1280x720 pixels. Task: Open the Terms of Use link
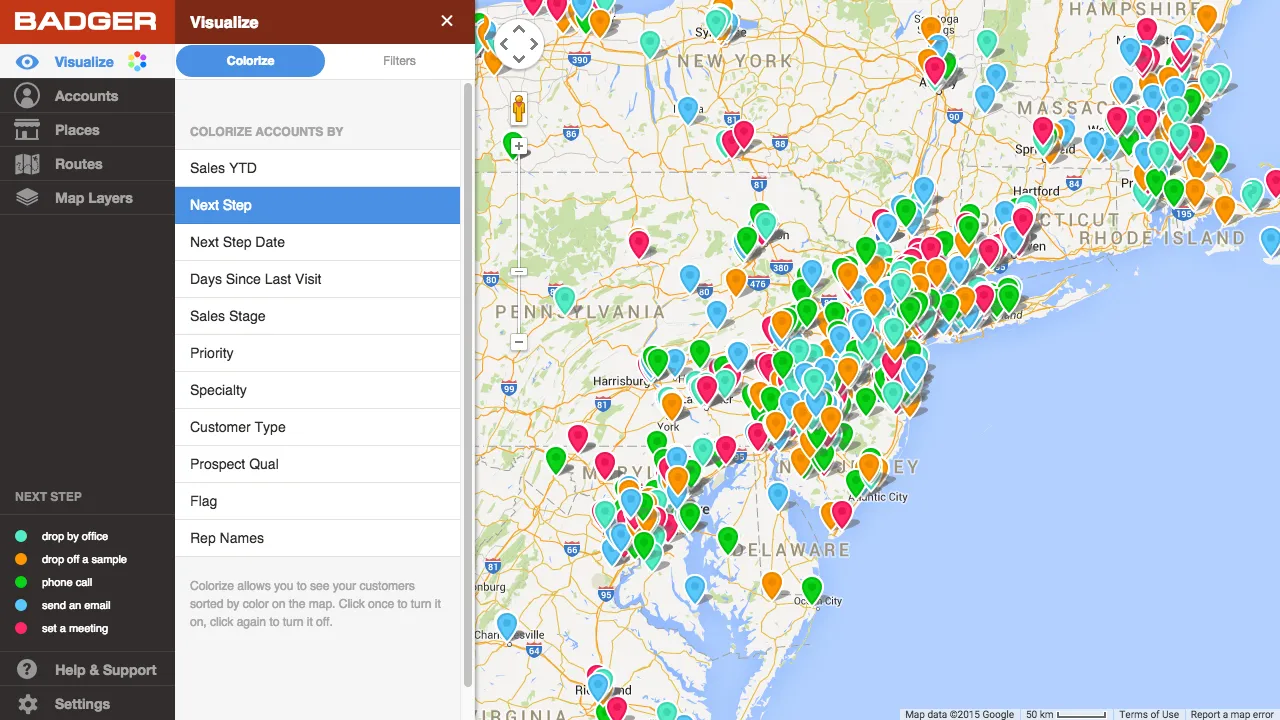click(x=1149, y=714)
